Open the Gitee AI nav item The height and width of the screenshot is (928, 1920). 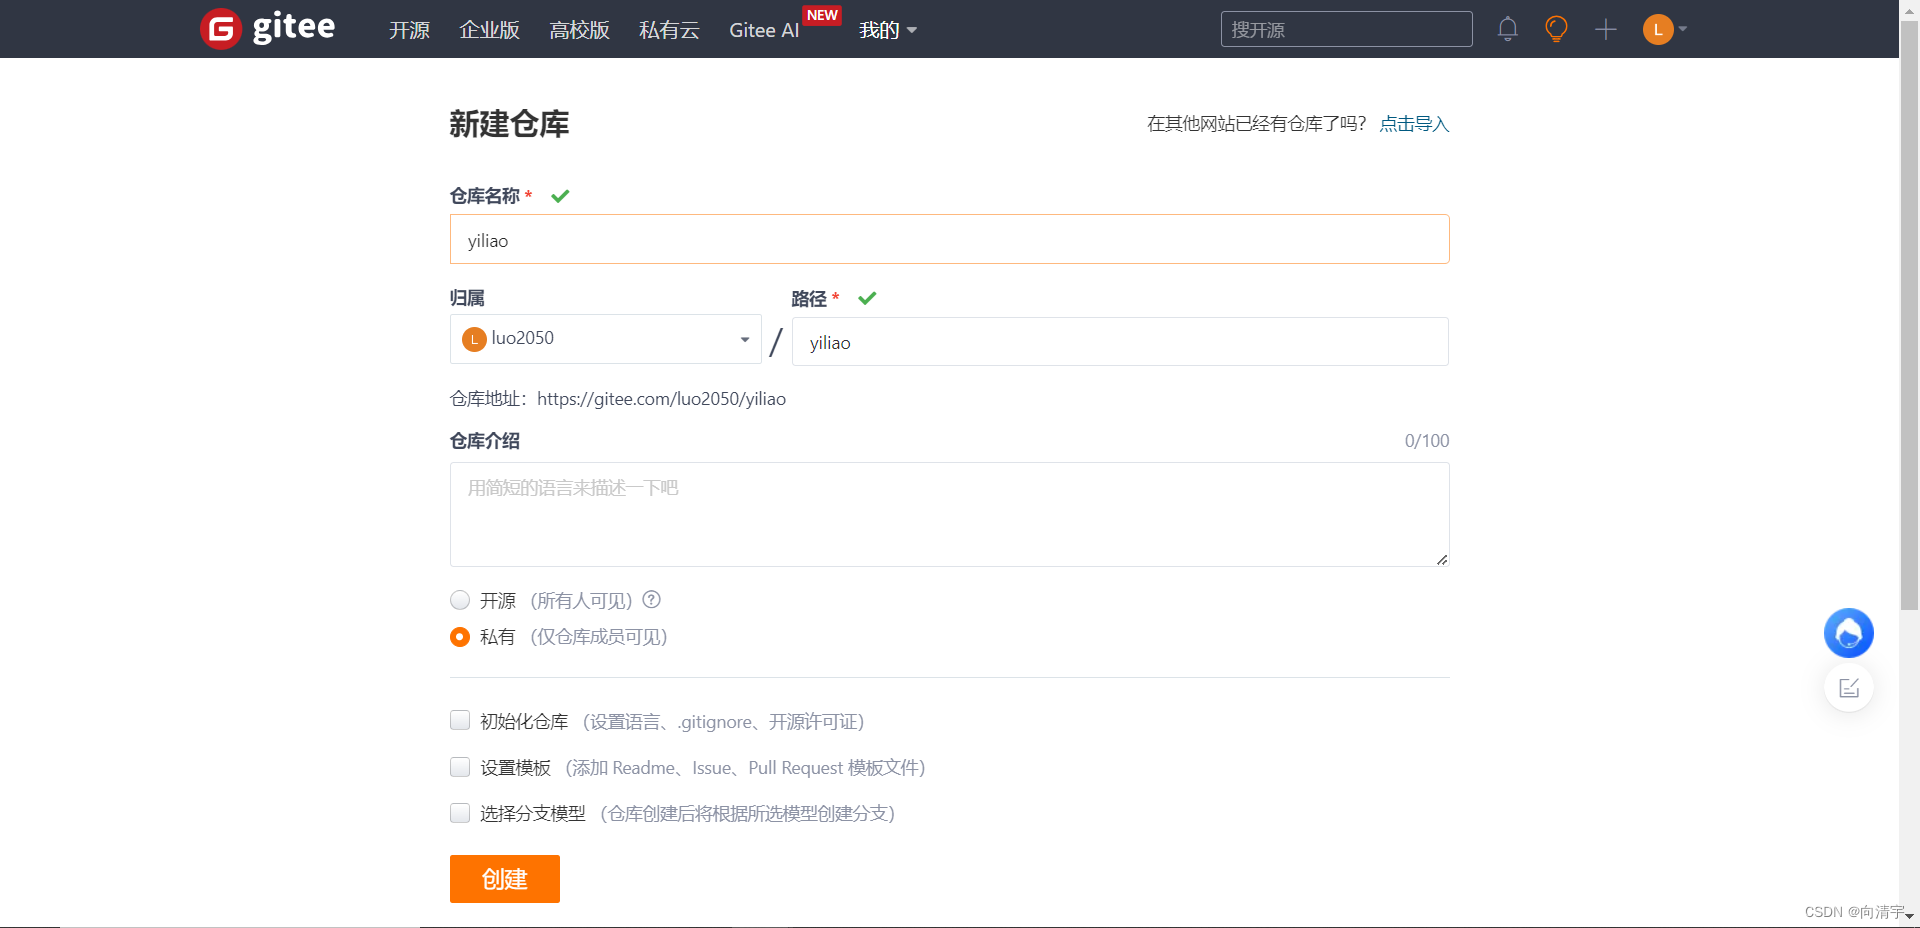coord(764,30)
